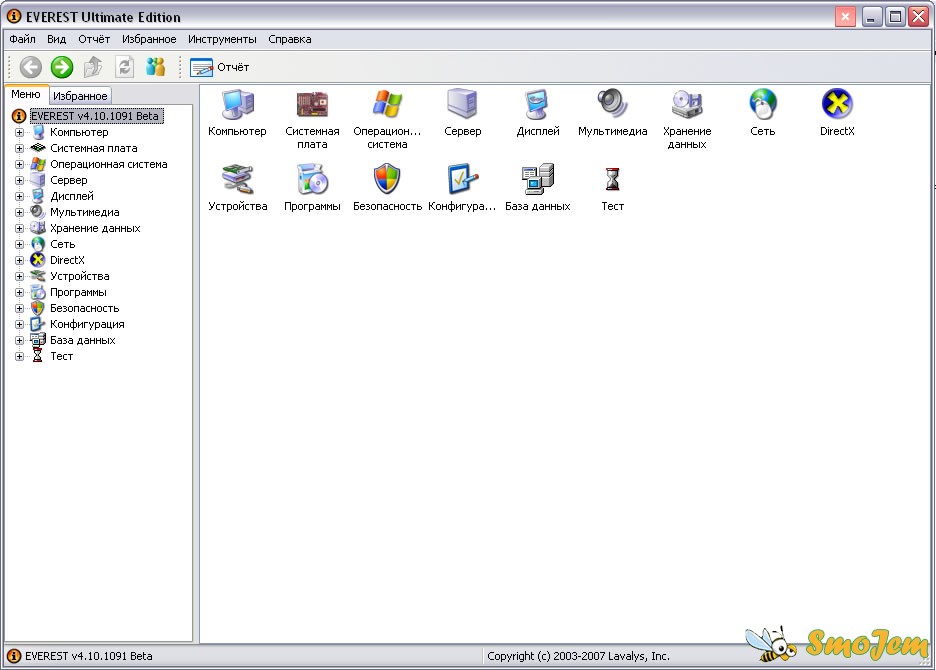Expand the Хранение данных tree node
The width and height of the screenshot is (936, 670).
19,228
